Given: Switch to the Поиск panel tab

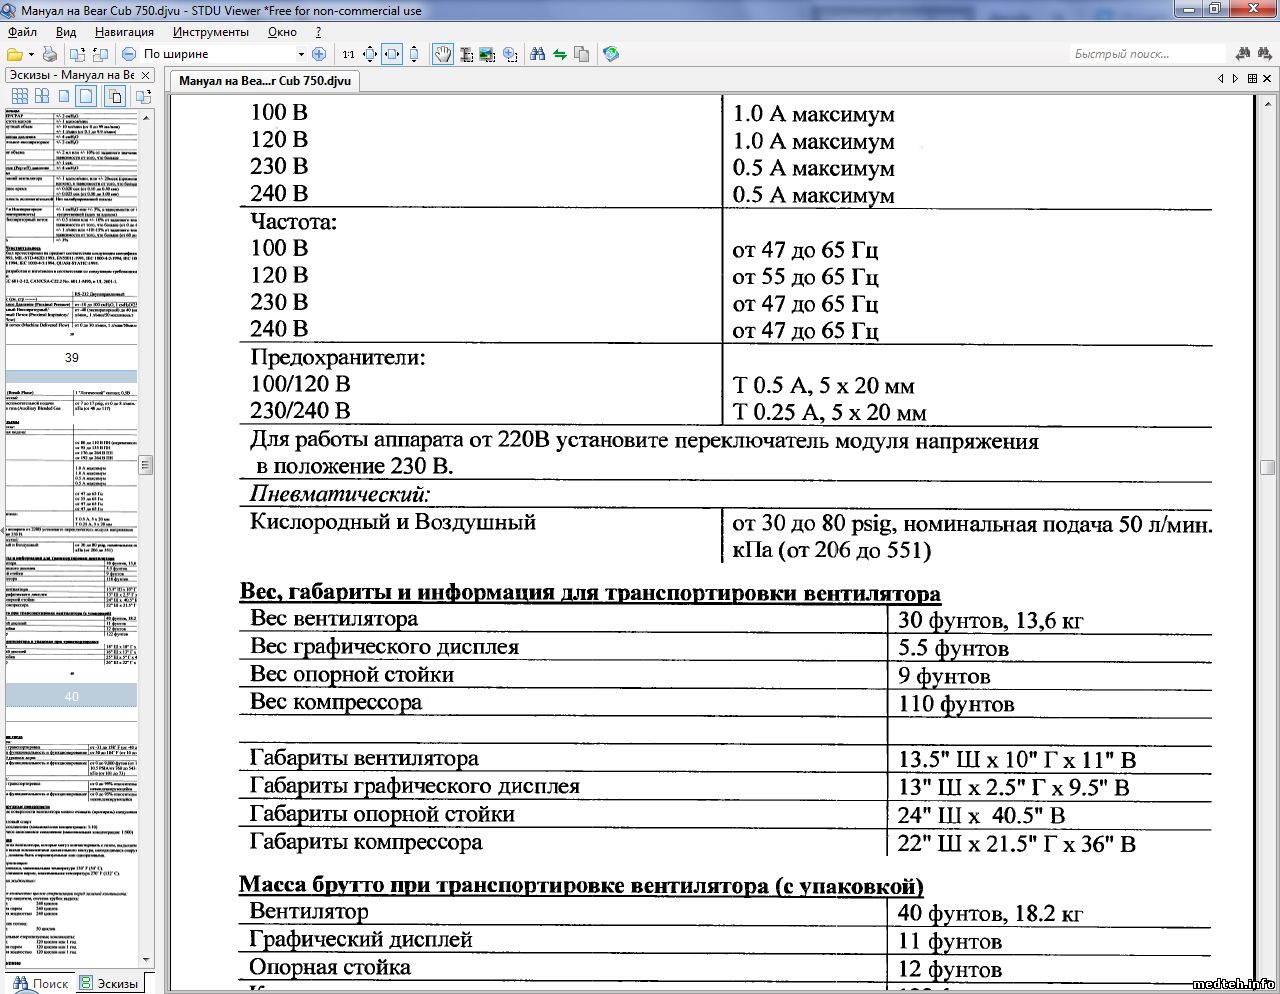Looking at the screenshot, I should [x=41, y=983].
